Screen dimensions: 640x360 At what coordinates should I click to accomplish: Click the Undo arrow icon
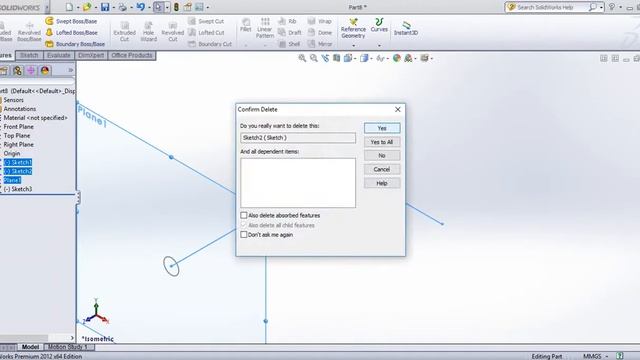pyautogui.click(x=141, y=7)
